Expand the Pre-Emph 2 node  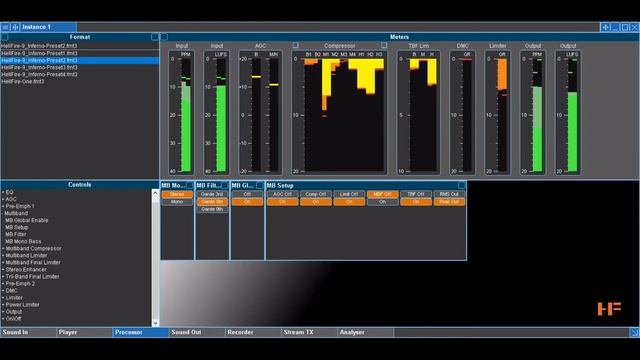[x=3, y=284]
